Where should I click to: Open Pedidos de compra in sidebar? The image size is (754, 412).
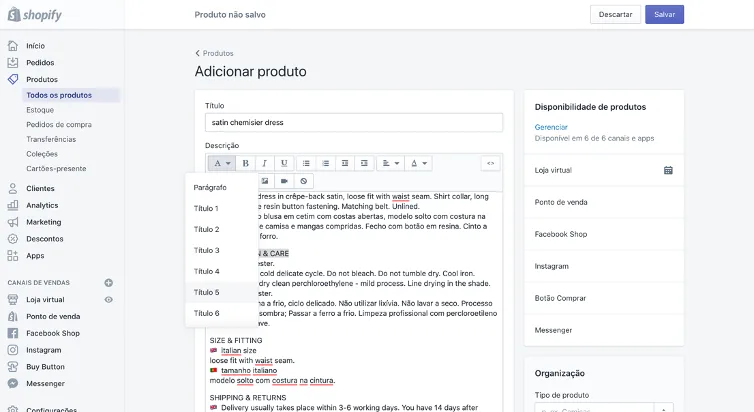coord(59,125)
